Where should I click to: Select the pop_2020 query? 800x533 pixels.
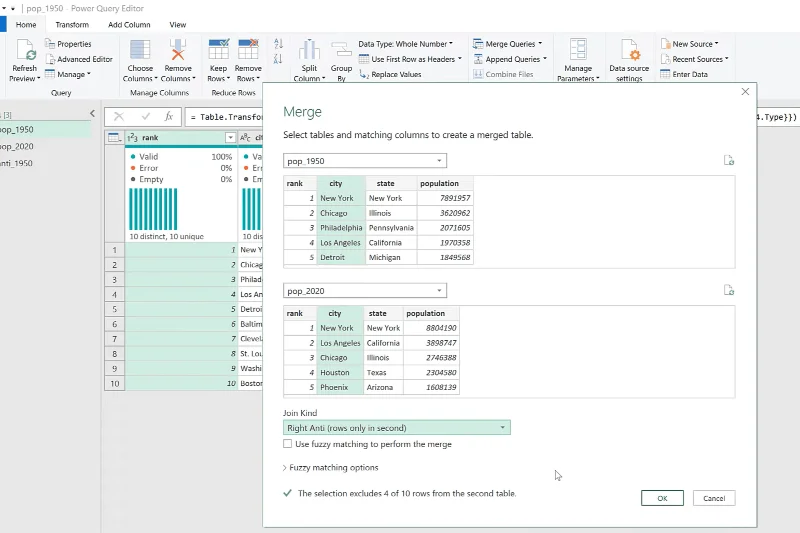point(46,146)
